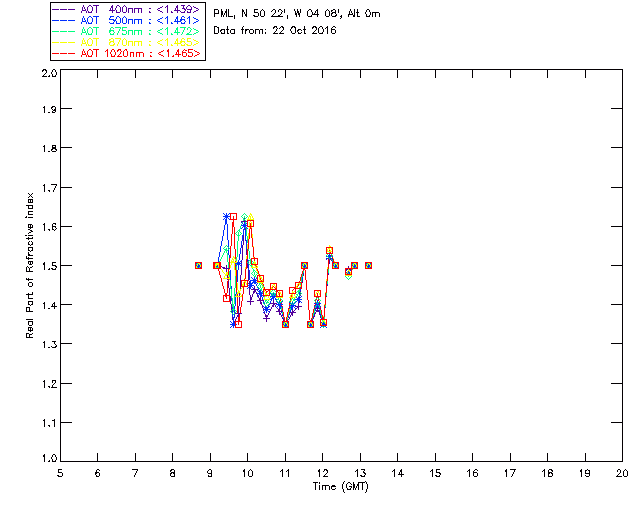The width and height of the screenshot is (640, 512).
Task: Click the y-axis tick label 1.4
Action: [49, 305]
